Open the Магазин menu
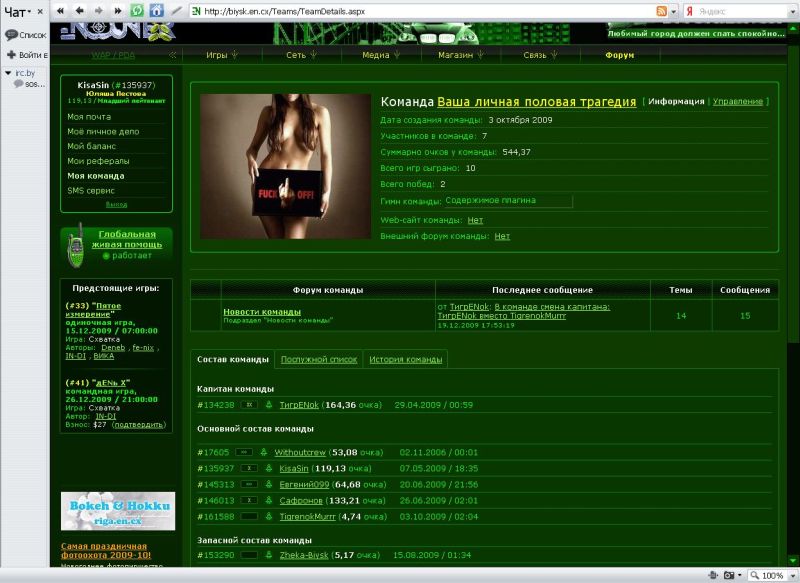The height and width of the screenshot is (583, 800). 461,55
